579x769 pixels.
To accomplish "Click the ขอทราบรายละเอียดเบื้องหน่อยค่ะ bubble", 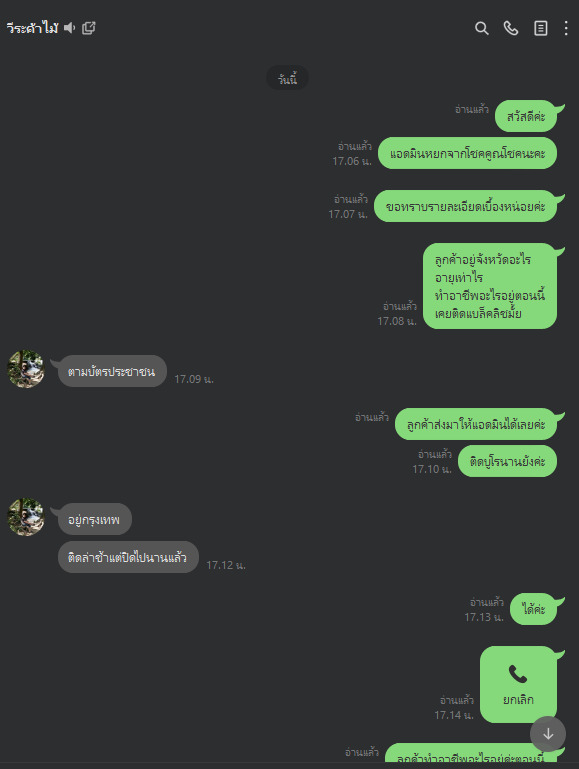I will pyautogui.click(x=465, y=206).
